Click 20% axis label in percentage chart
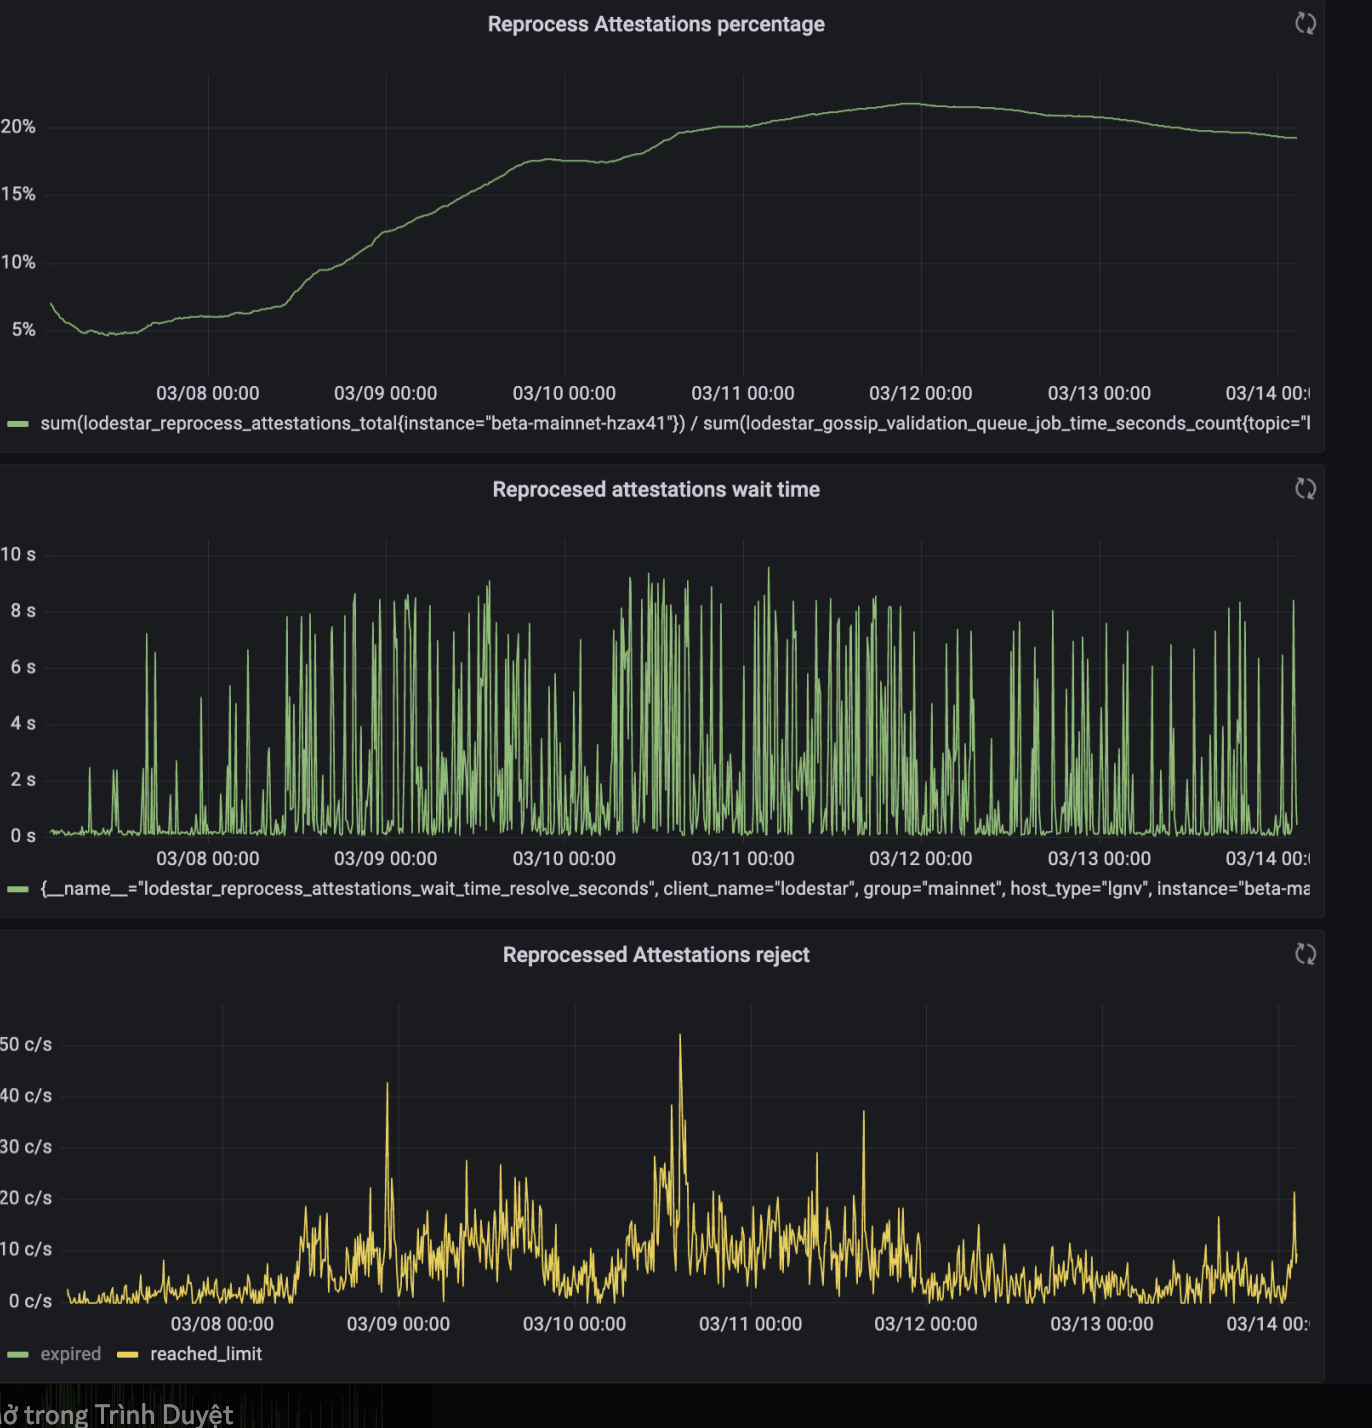 (18, 126)
